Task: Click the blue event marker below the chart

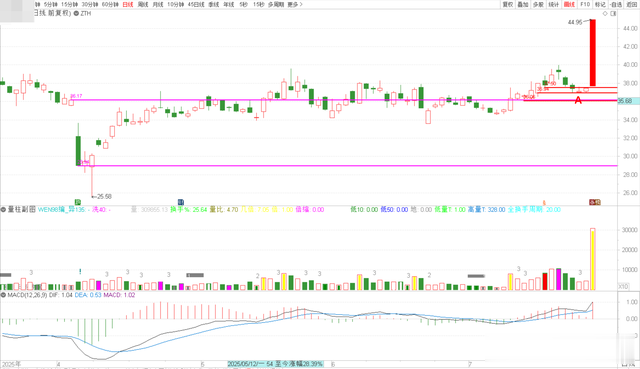Action: coord(181,202)
